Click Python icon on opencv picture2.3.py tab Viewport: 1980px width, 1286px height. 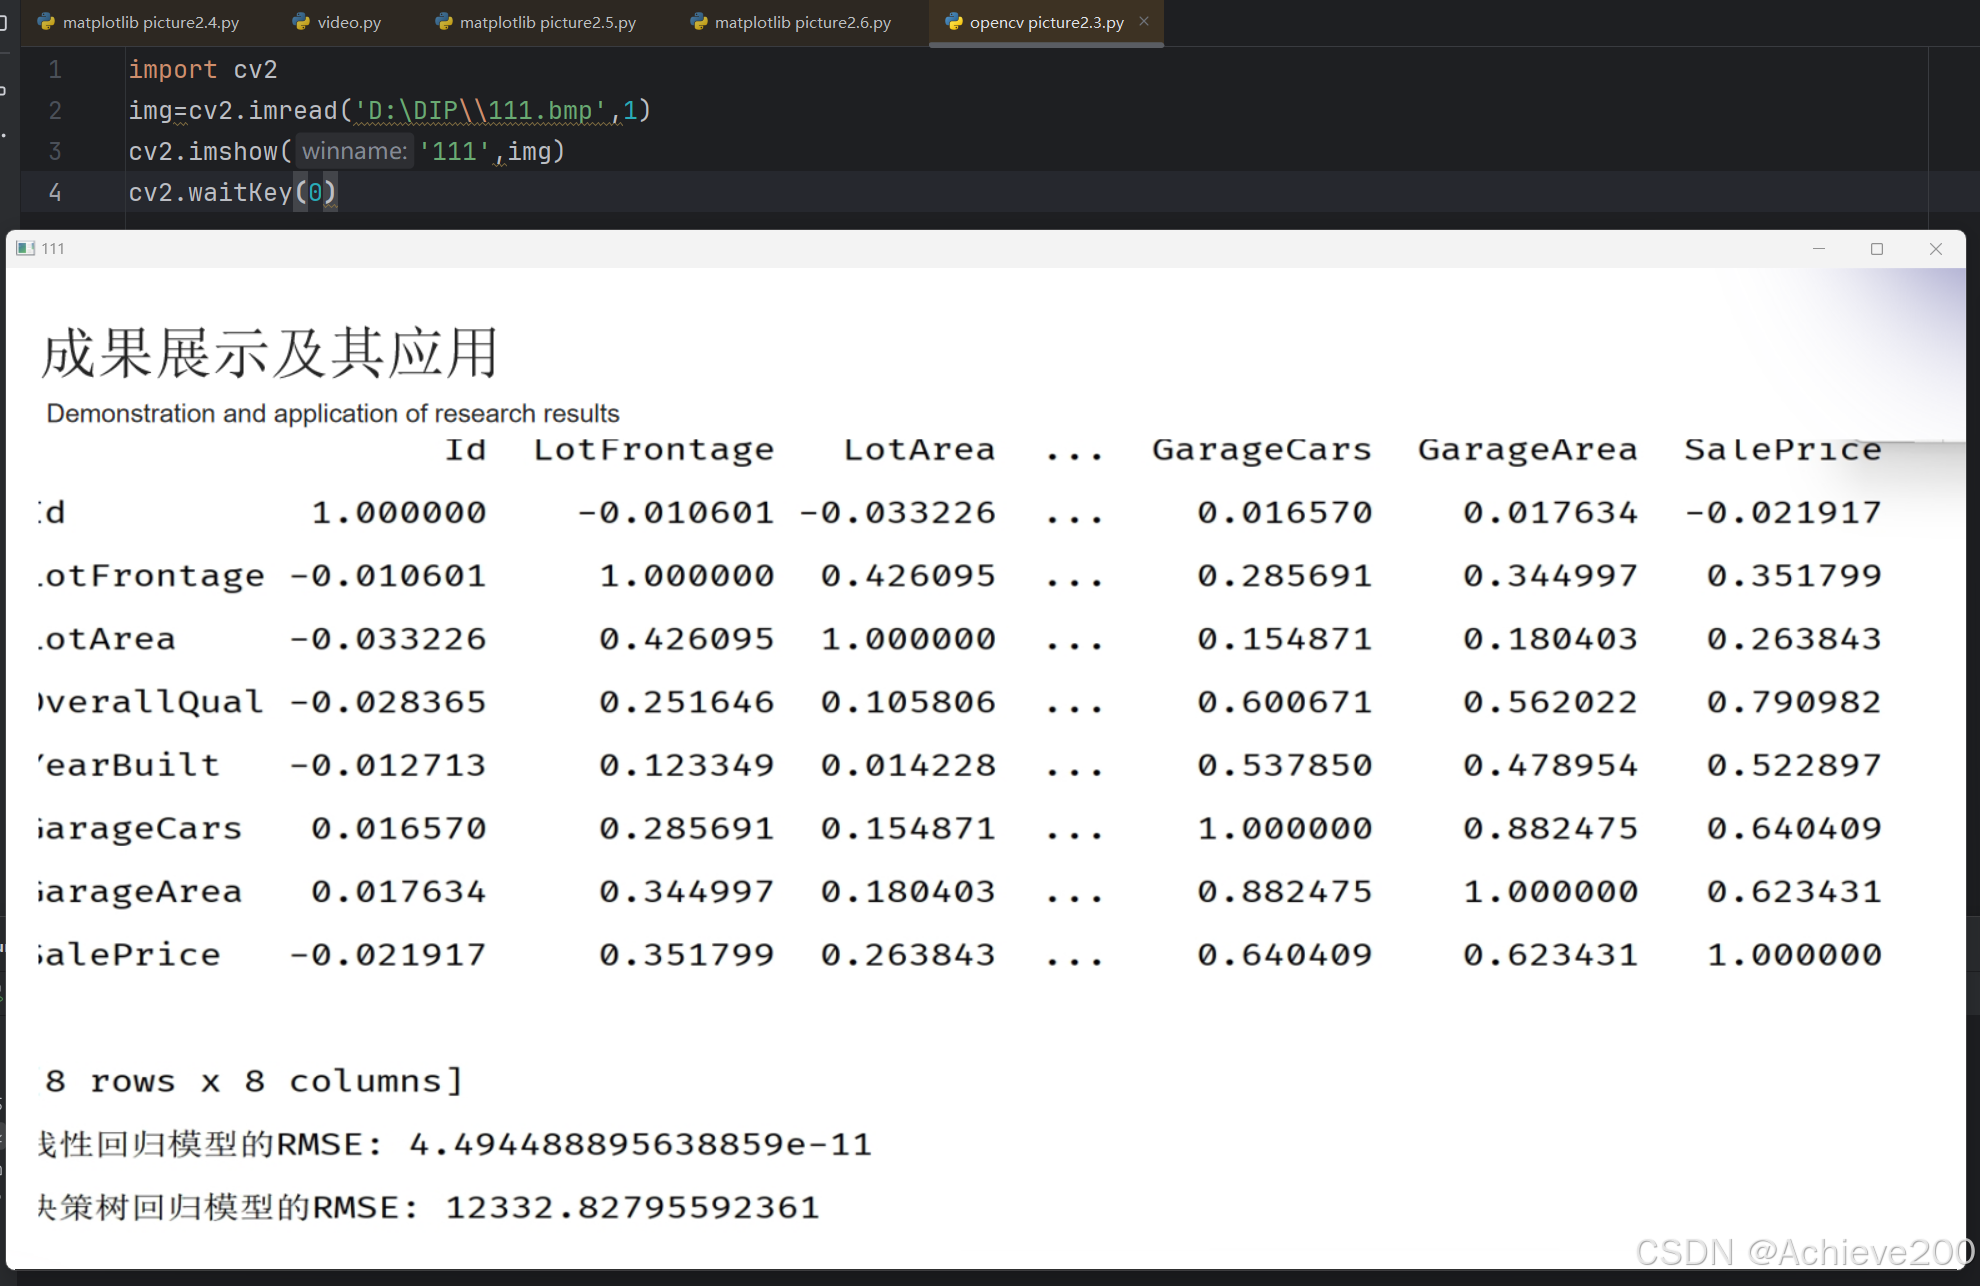[953, 22]
